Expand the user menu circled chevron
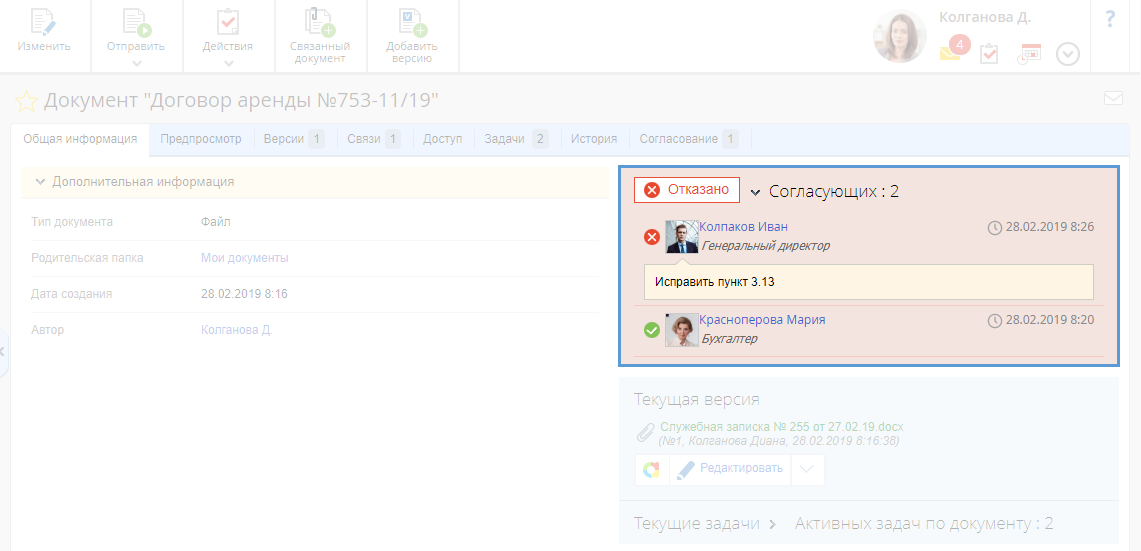The height and width of the screenshot is (551, 1141). point(1068,55)
